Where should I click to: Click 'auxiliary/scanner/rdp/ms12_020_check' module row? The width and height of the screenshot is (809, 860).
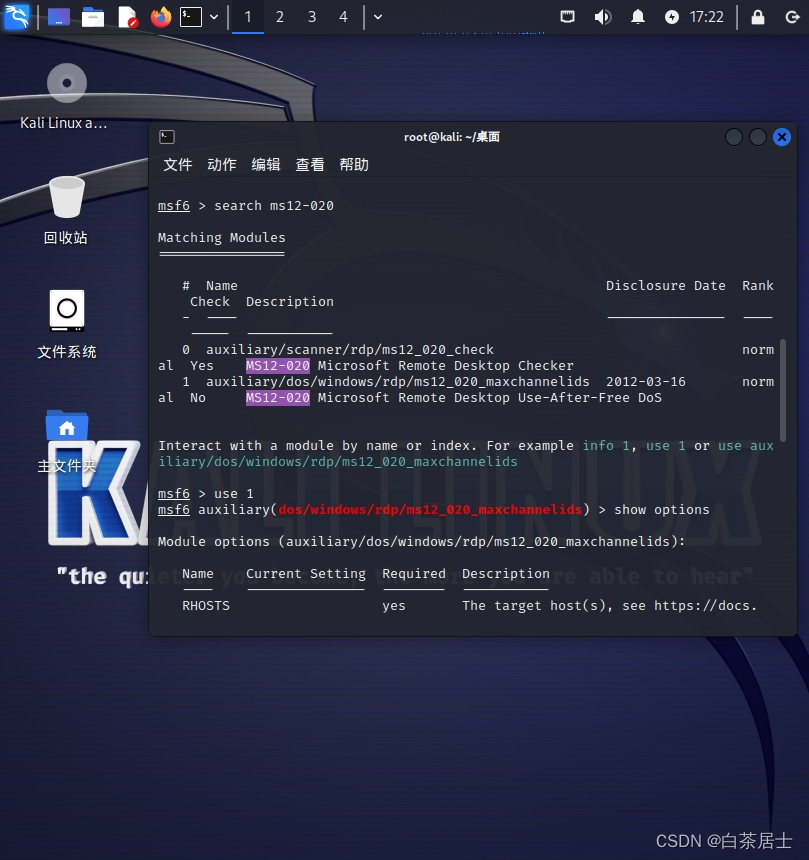350,349
